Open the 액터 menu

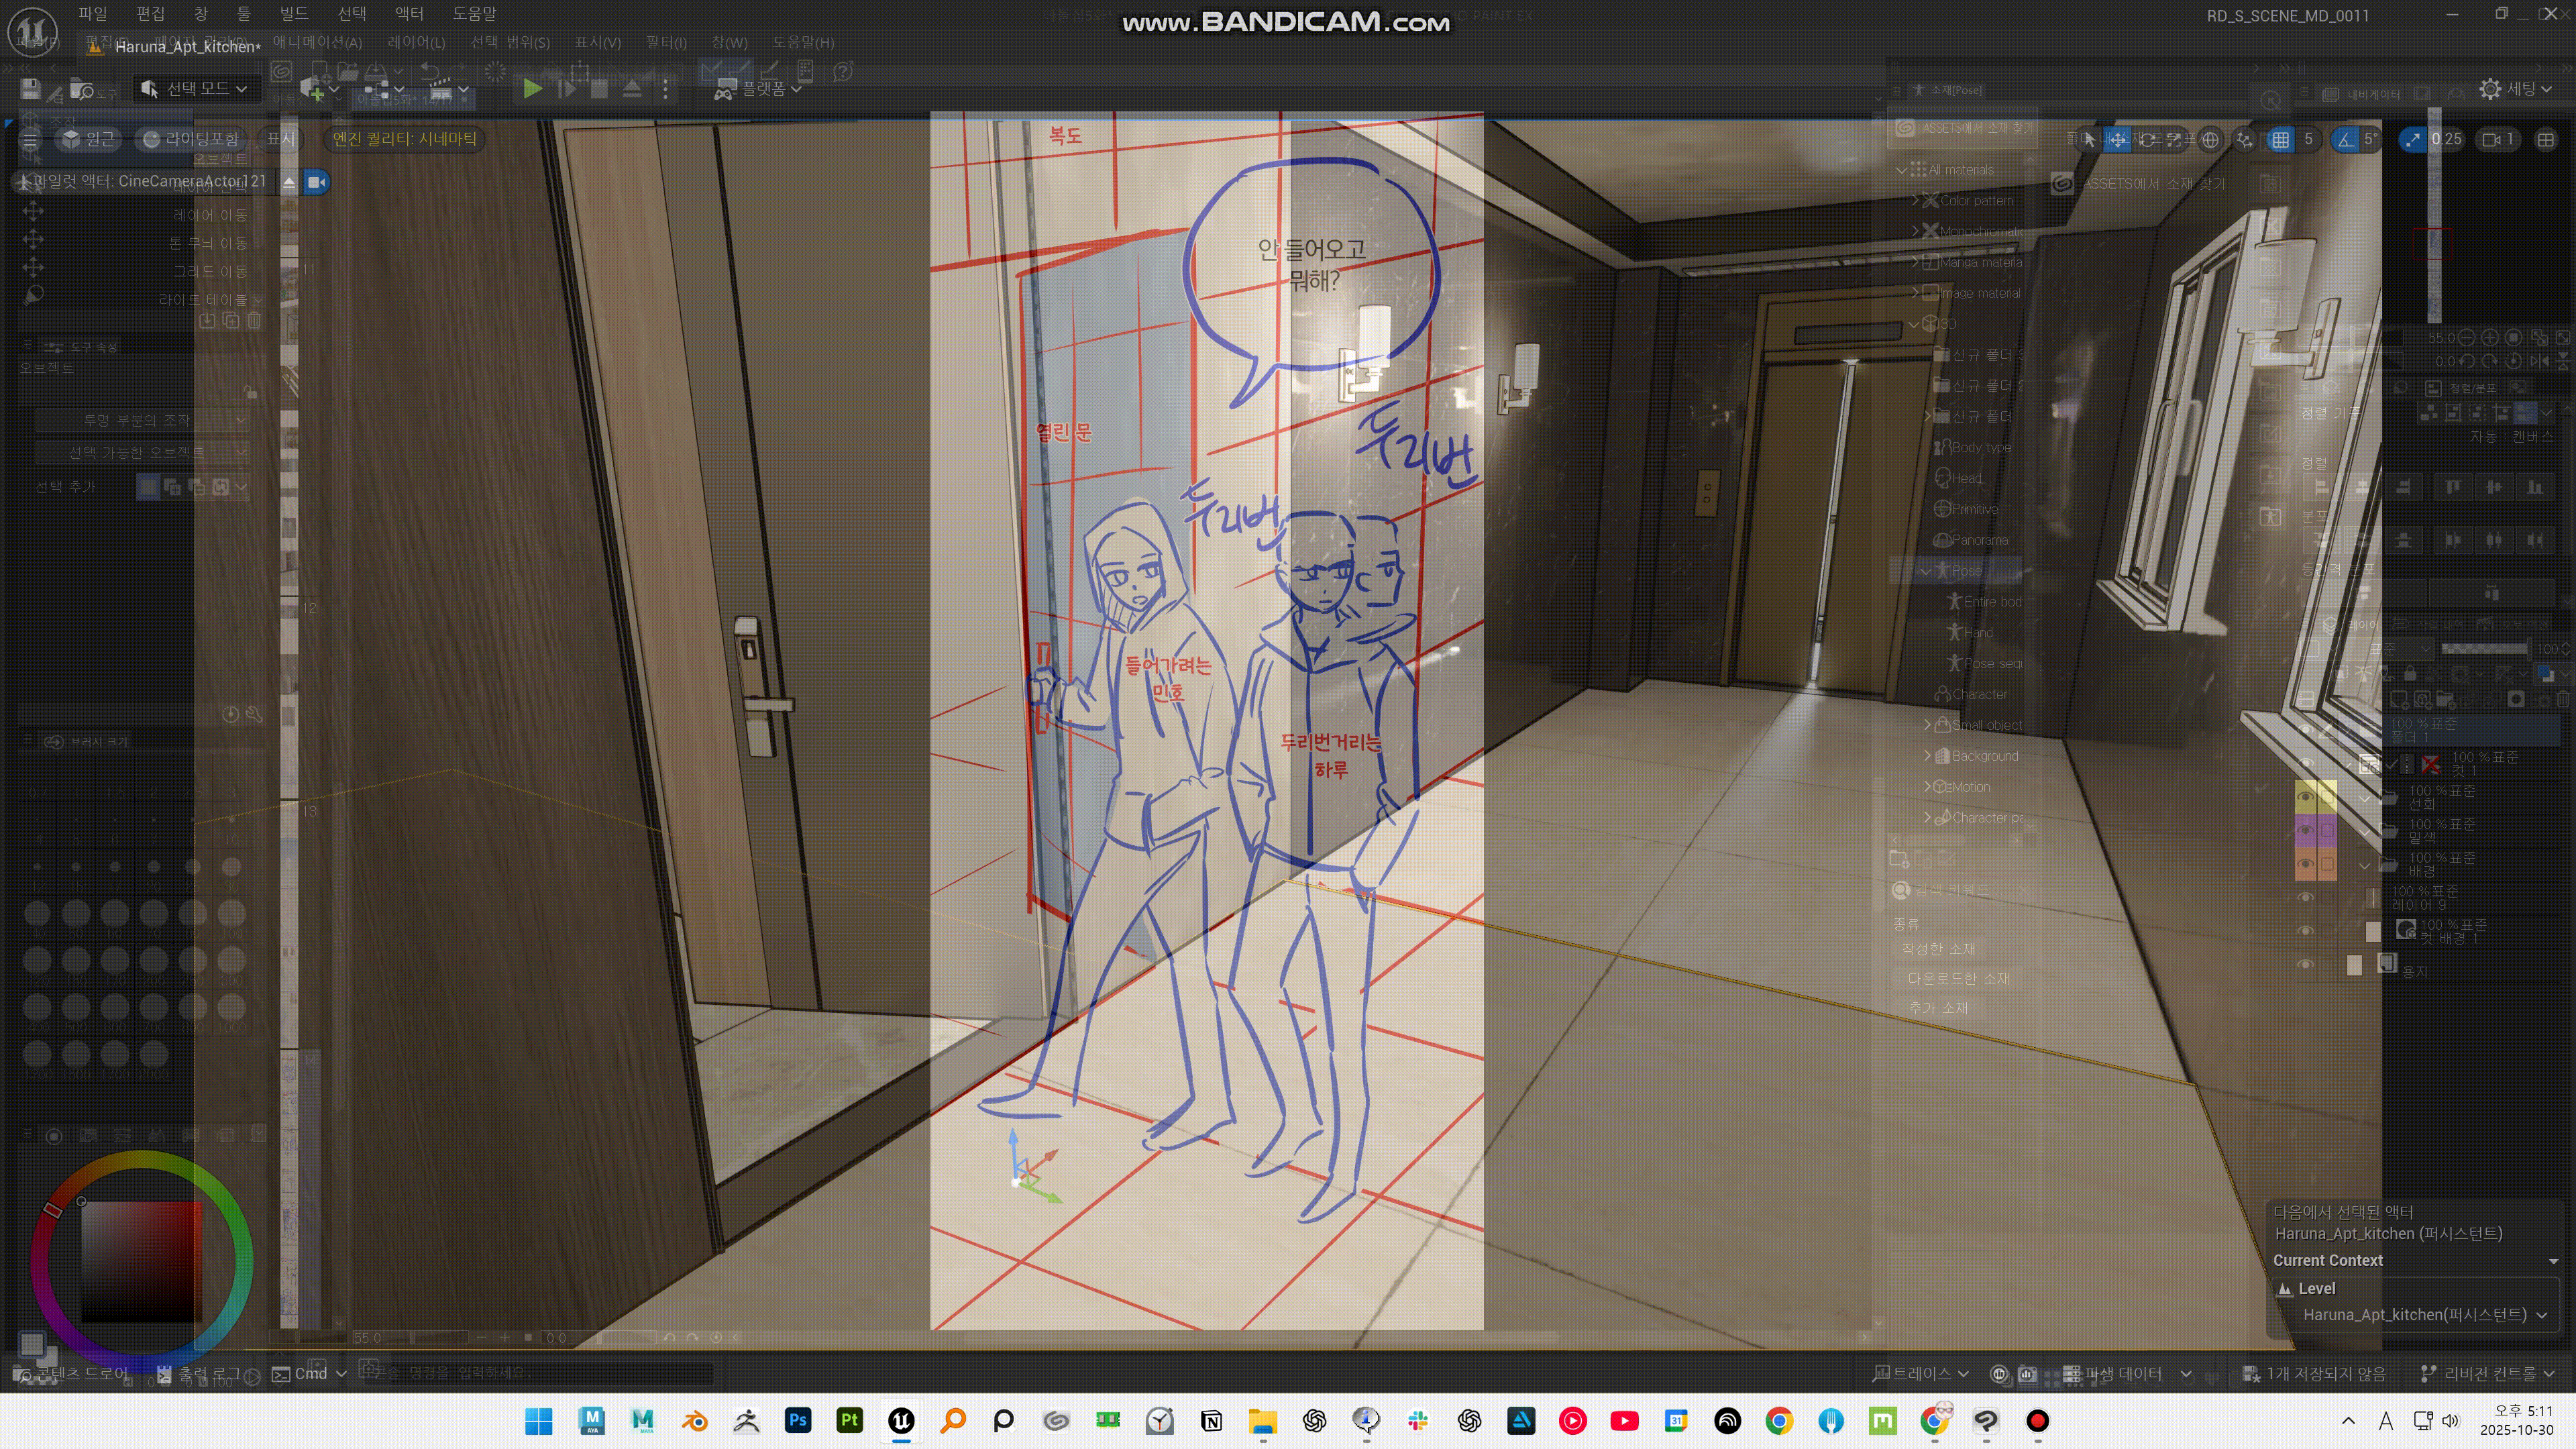(409, 14)
